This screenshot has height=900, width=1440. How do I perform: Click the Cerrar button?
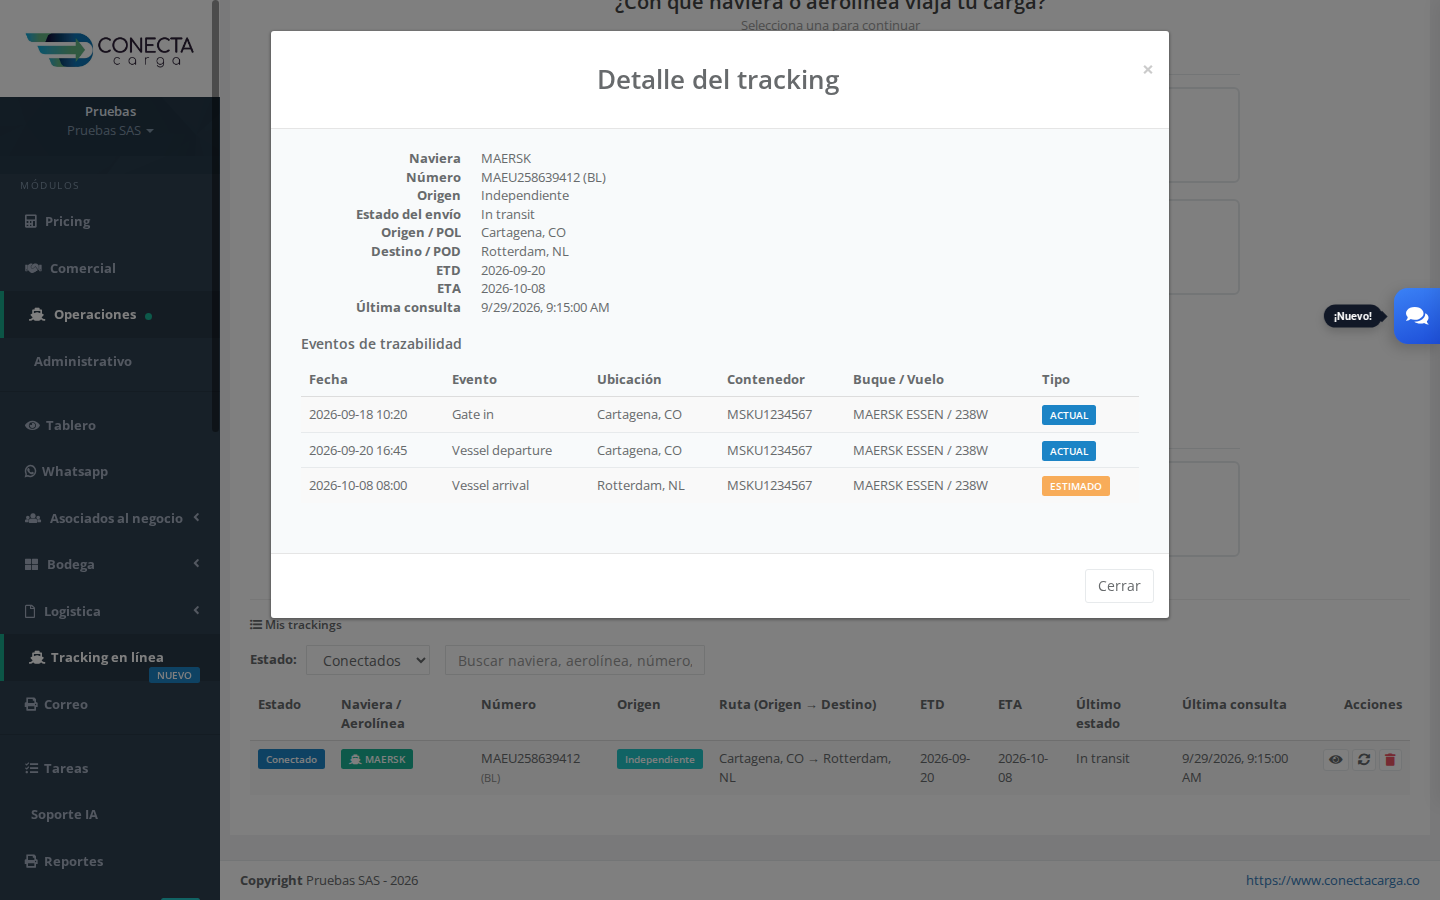[x=1119, y=586]
